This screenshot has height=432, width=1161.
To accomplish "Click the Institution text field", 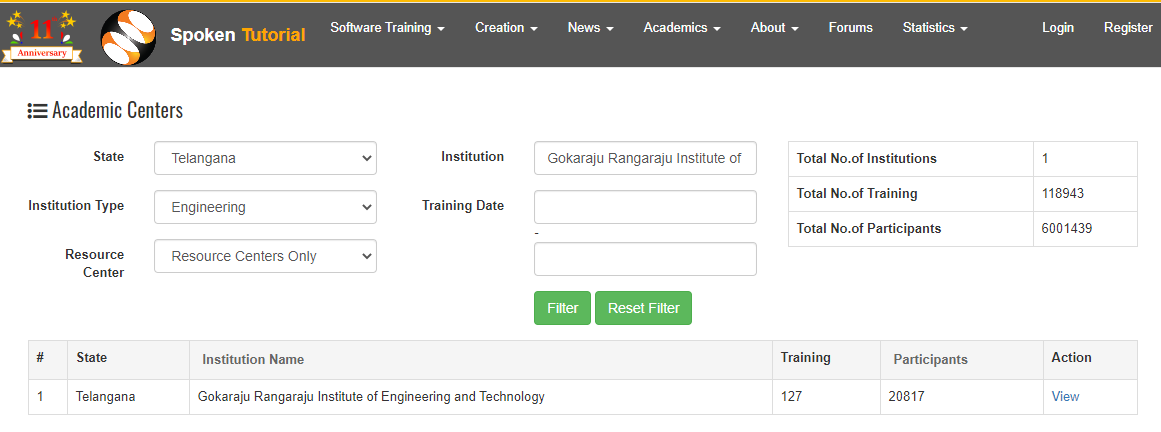I will [x=645, y=158].
